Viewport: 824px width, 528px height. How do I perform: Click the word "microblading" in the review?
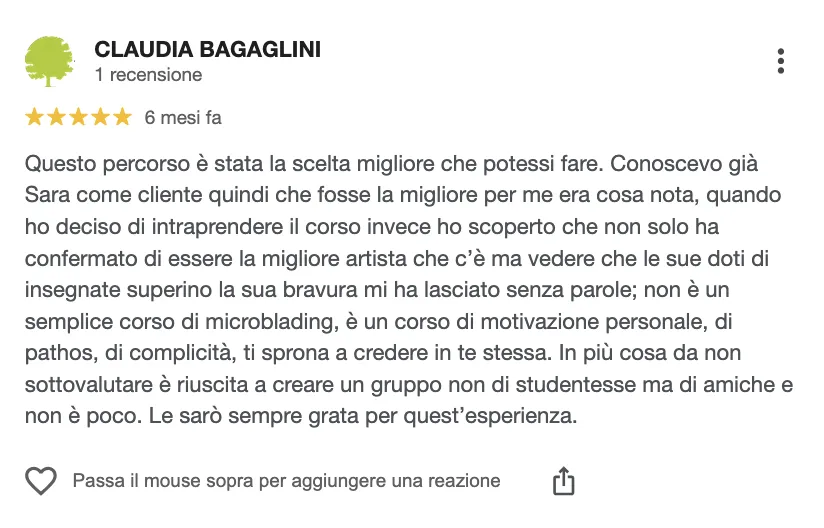pyautogui.click(x=272, y=322)
